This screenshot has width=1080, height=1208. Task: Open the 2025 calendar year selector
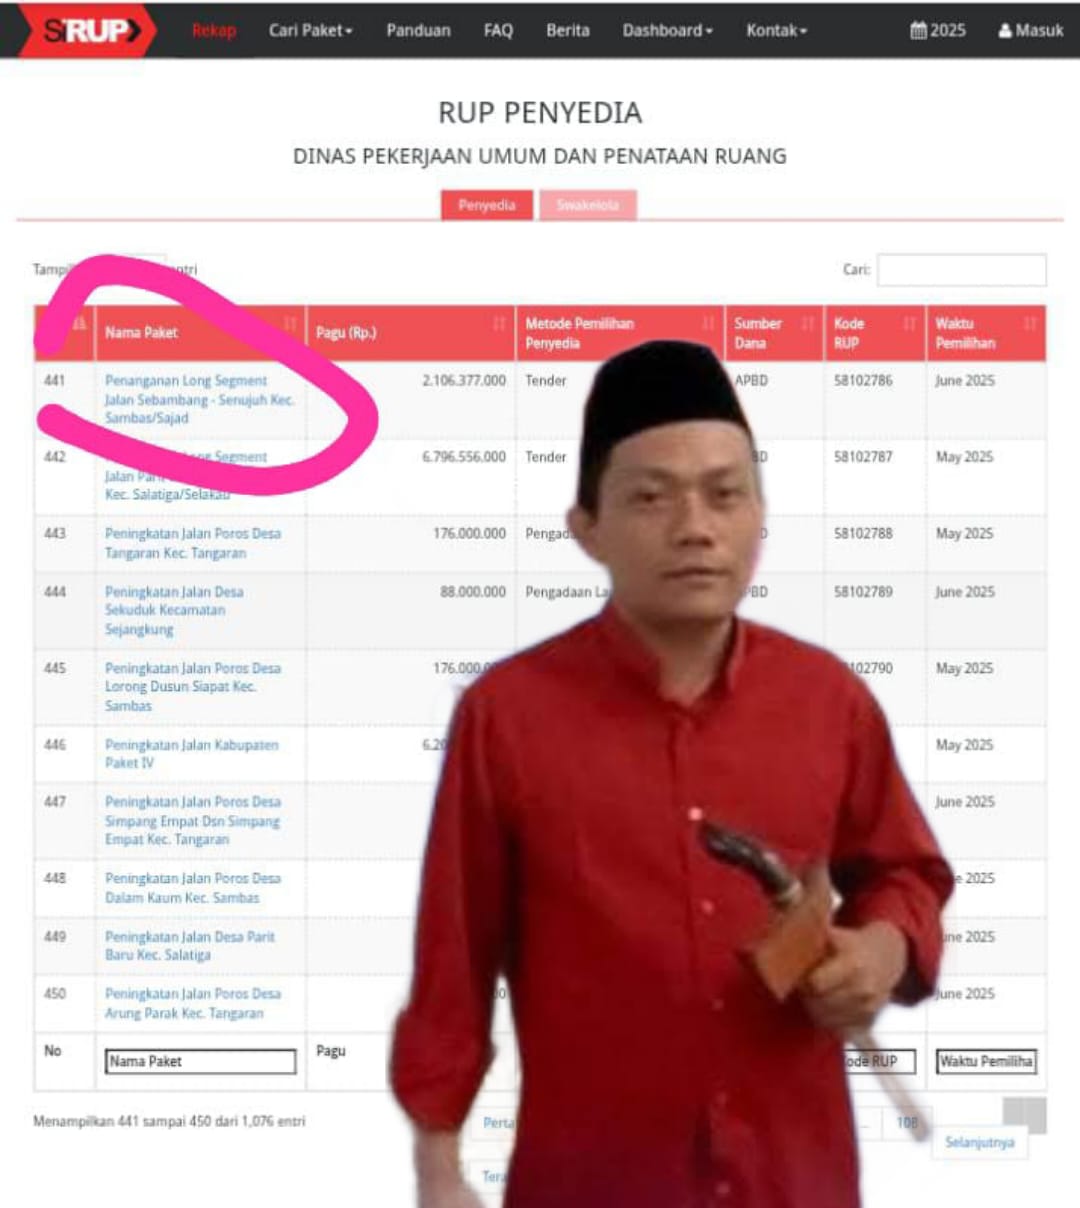click(938, 30)
